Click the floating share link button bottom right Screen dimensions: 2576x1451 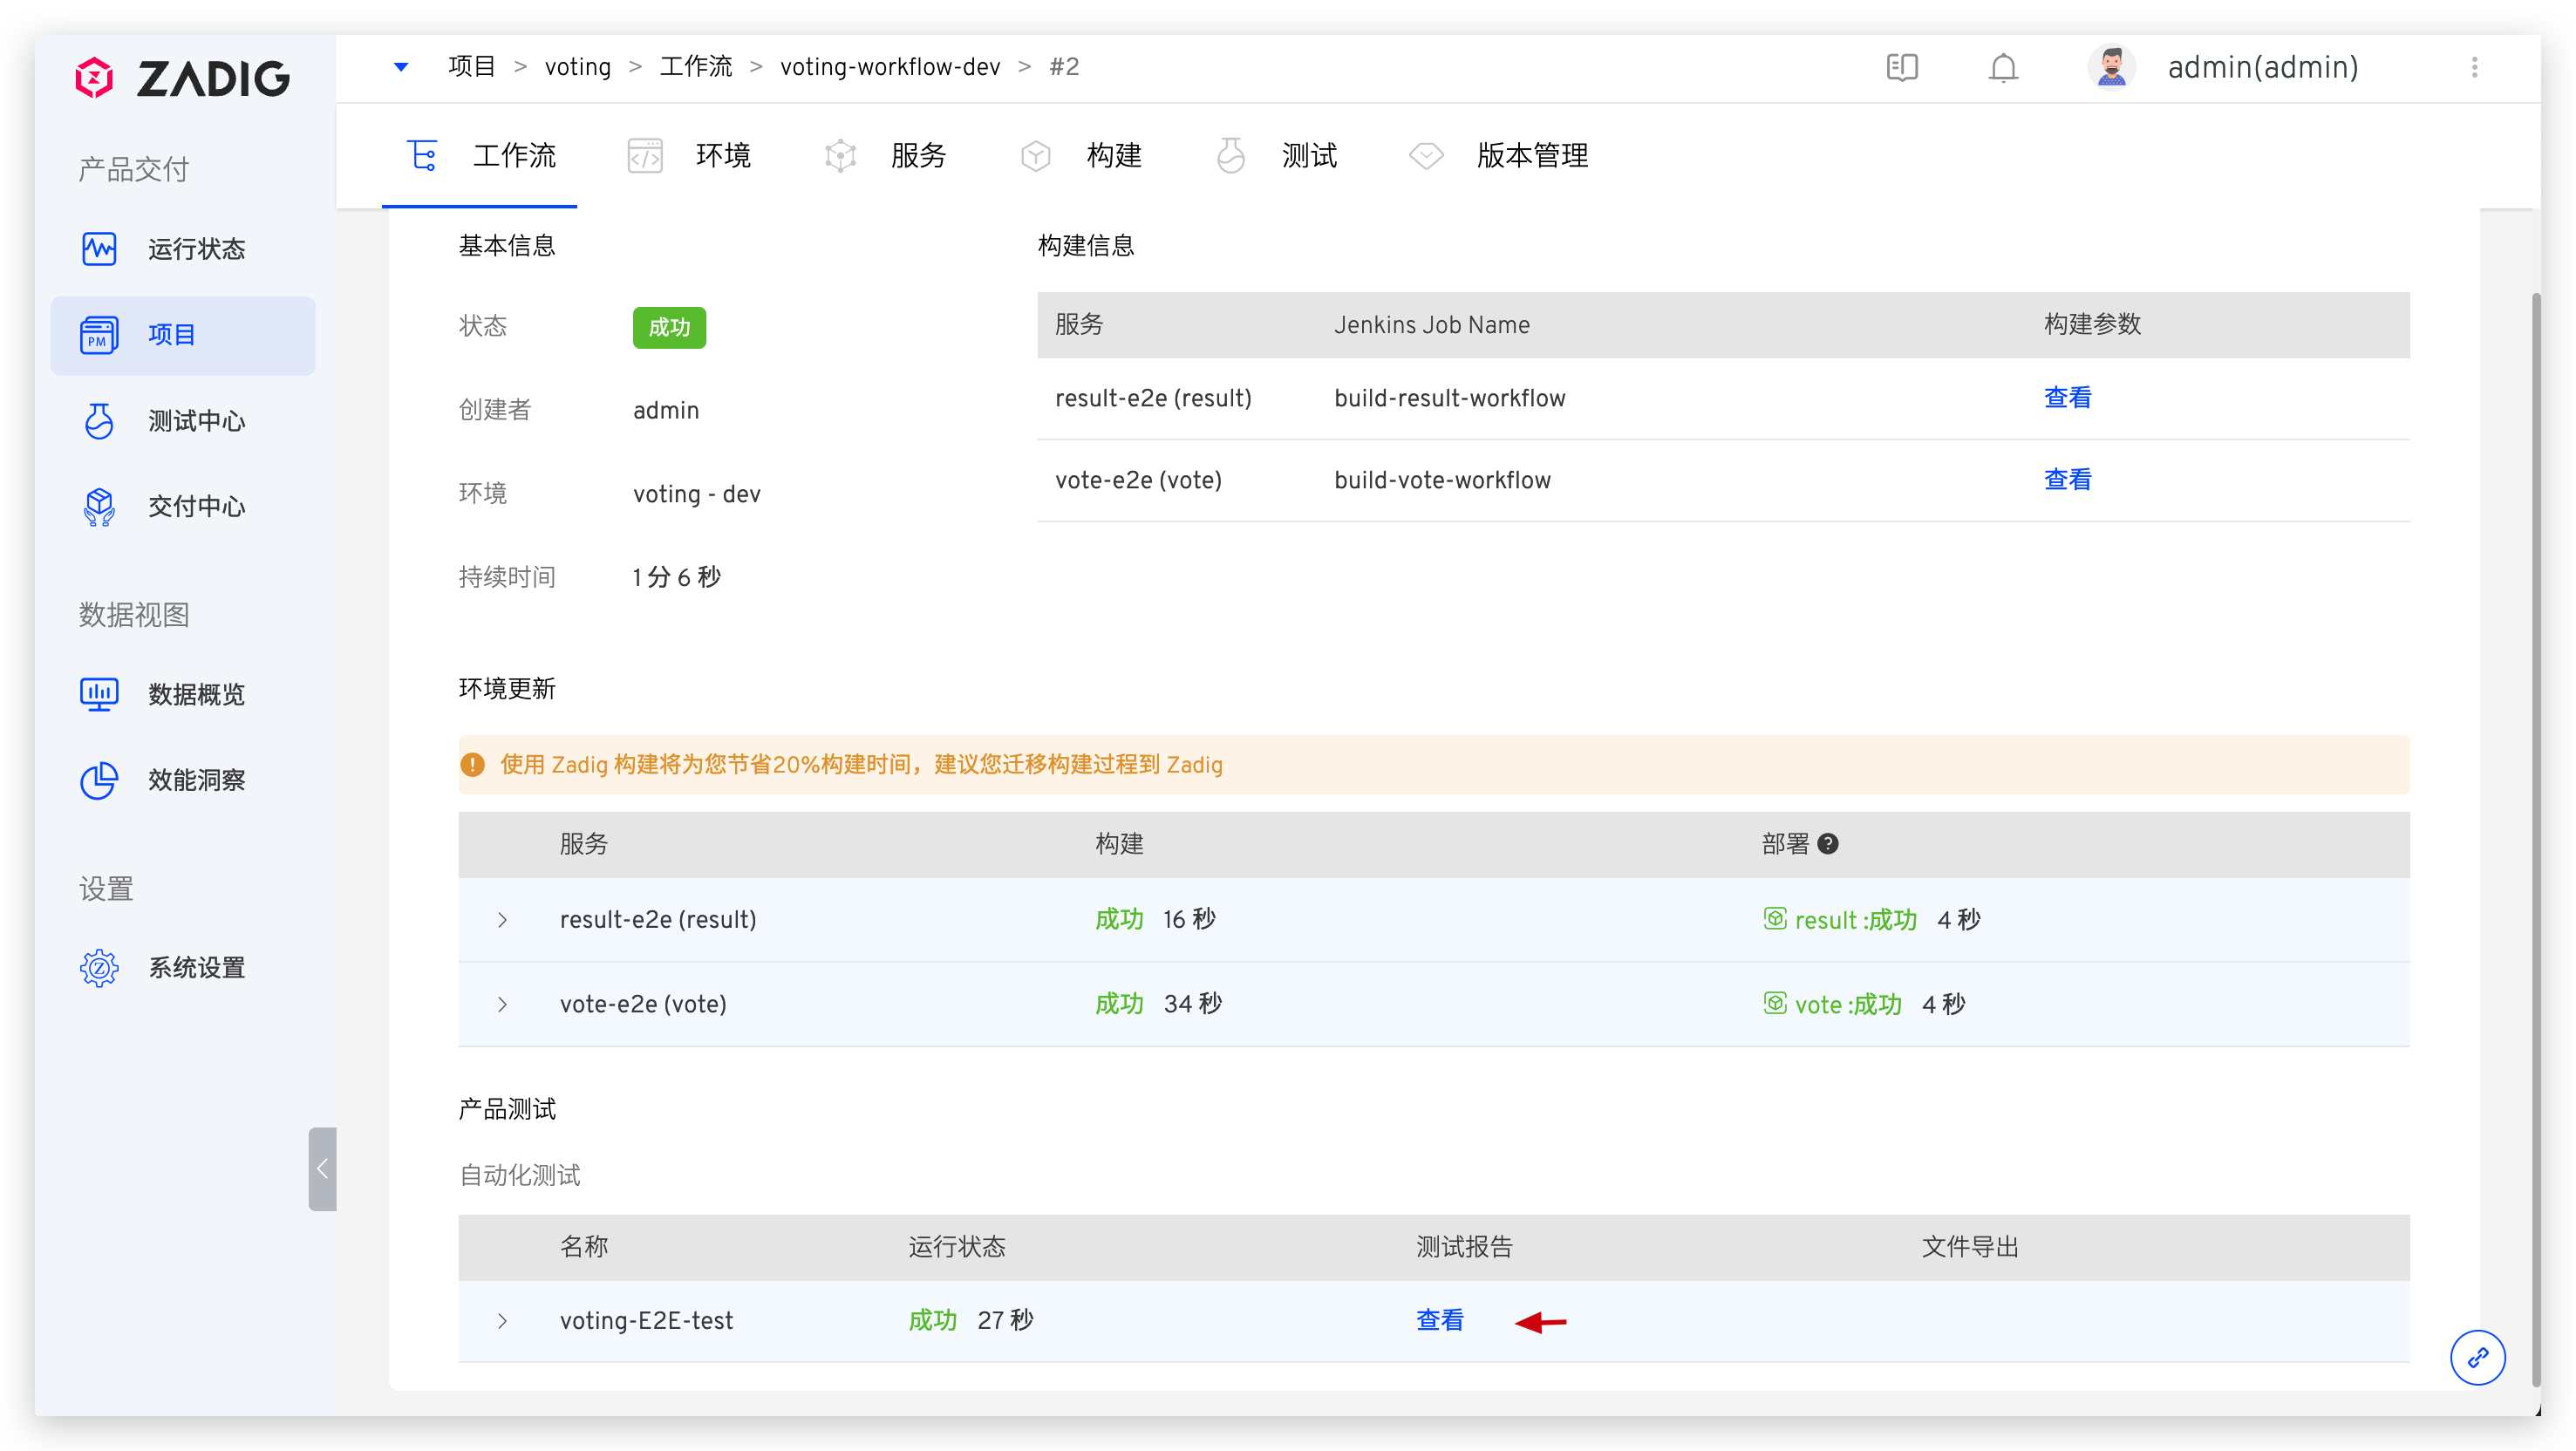point(2477,1357)
